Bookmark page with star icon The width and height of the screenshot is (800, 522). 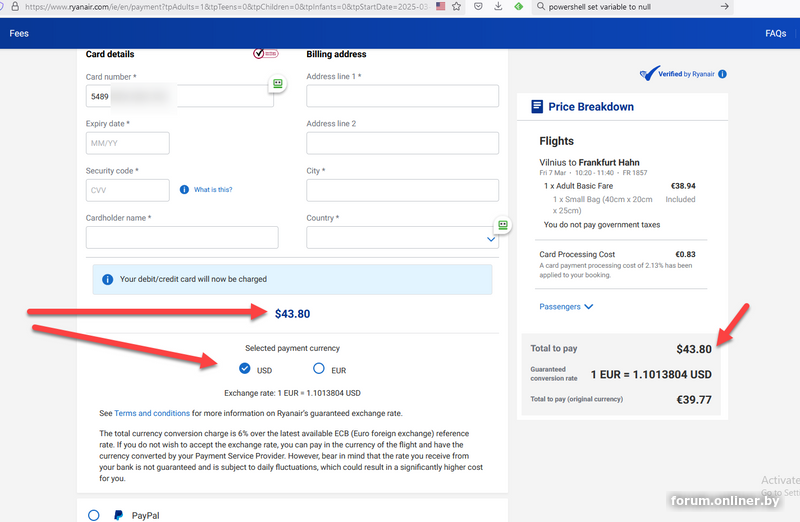tap(457, 7)
